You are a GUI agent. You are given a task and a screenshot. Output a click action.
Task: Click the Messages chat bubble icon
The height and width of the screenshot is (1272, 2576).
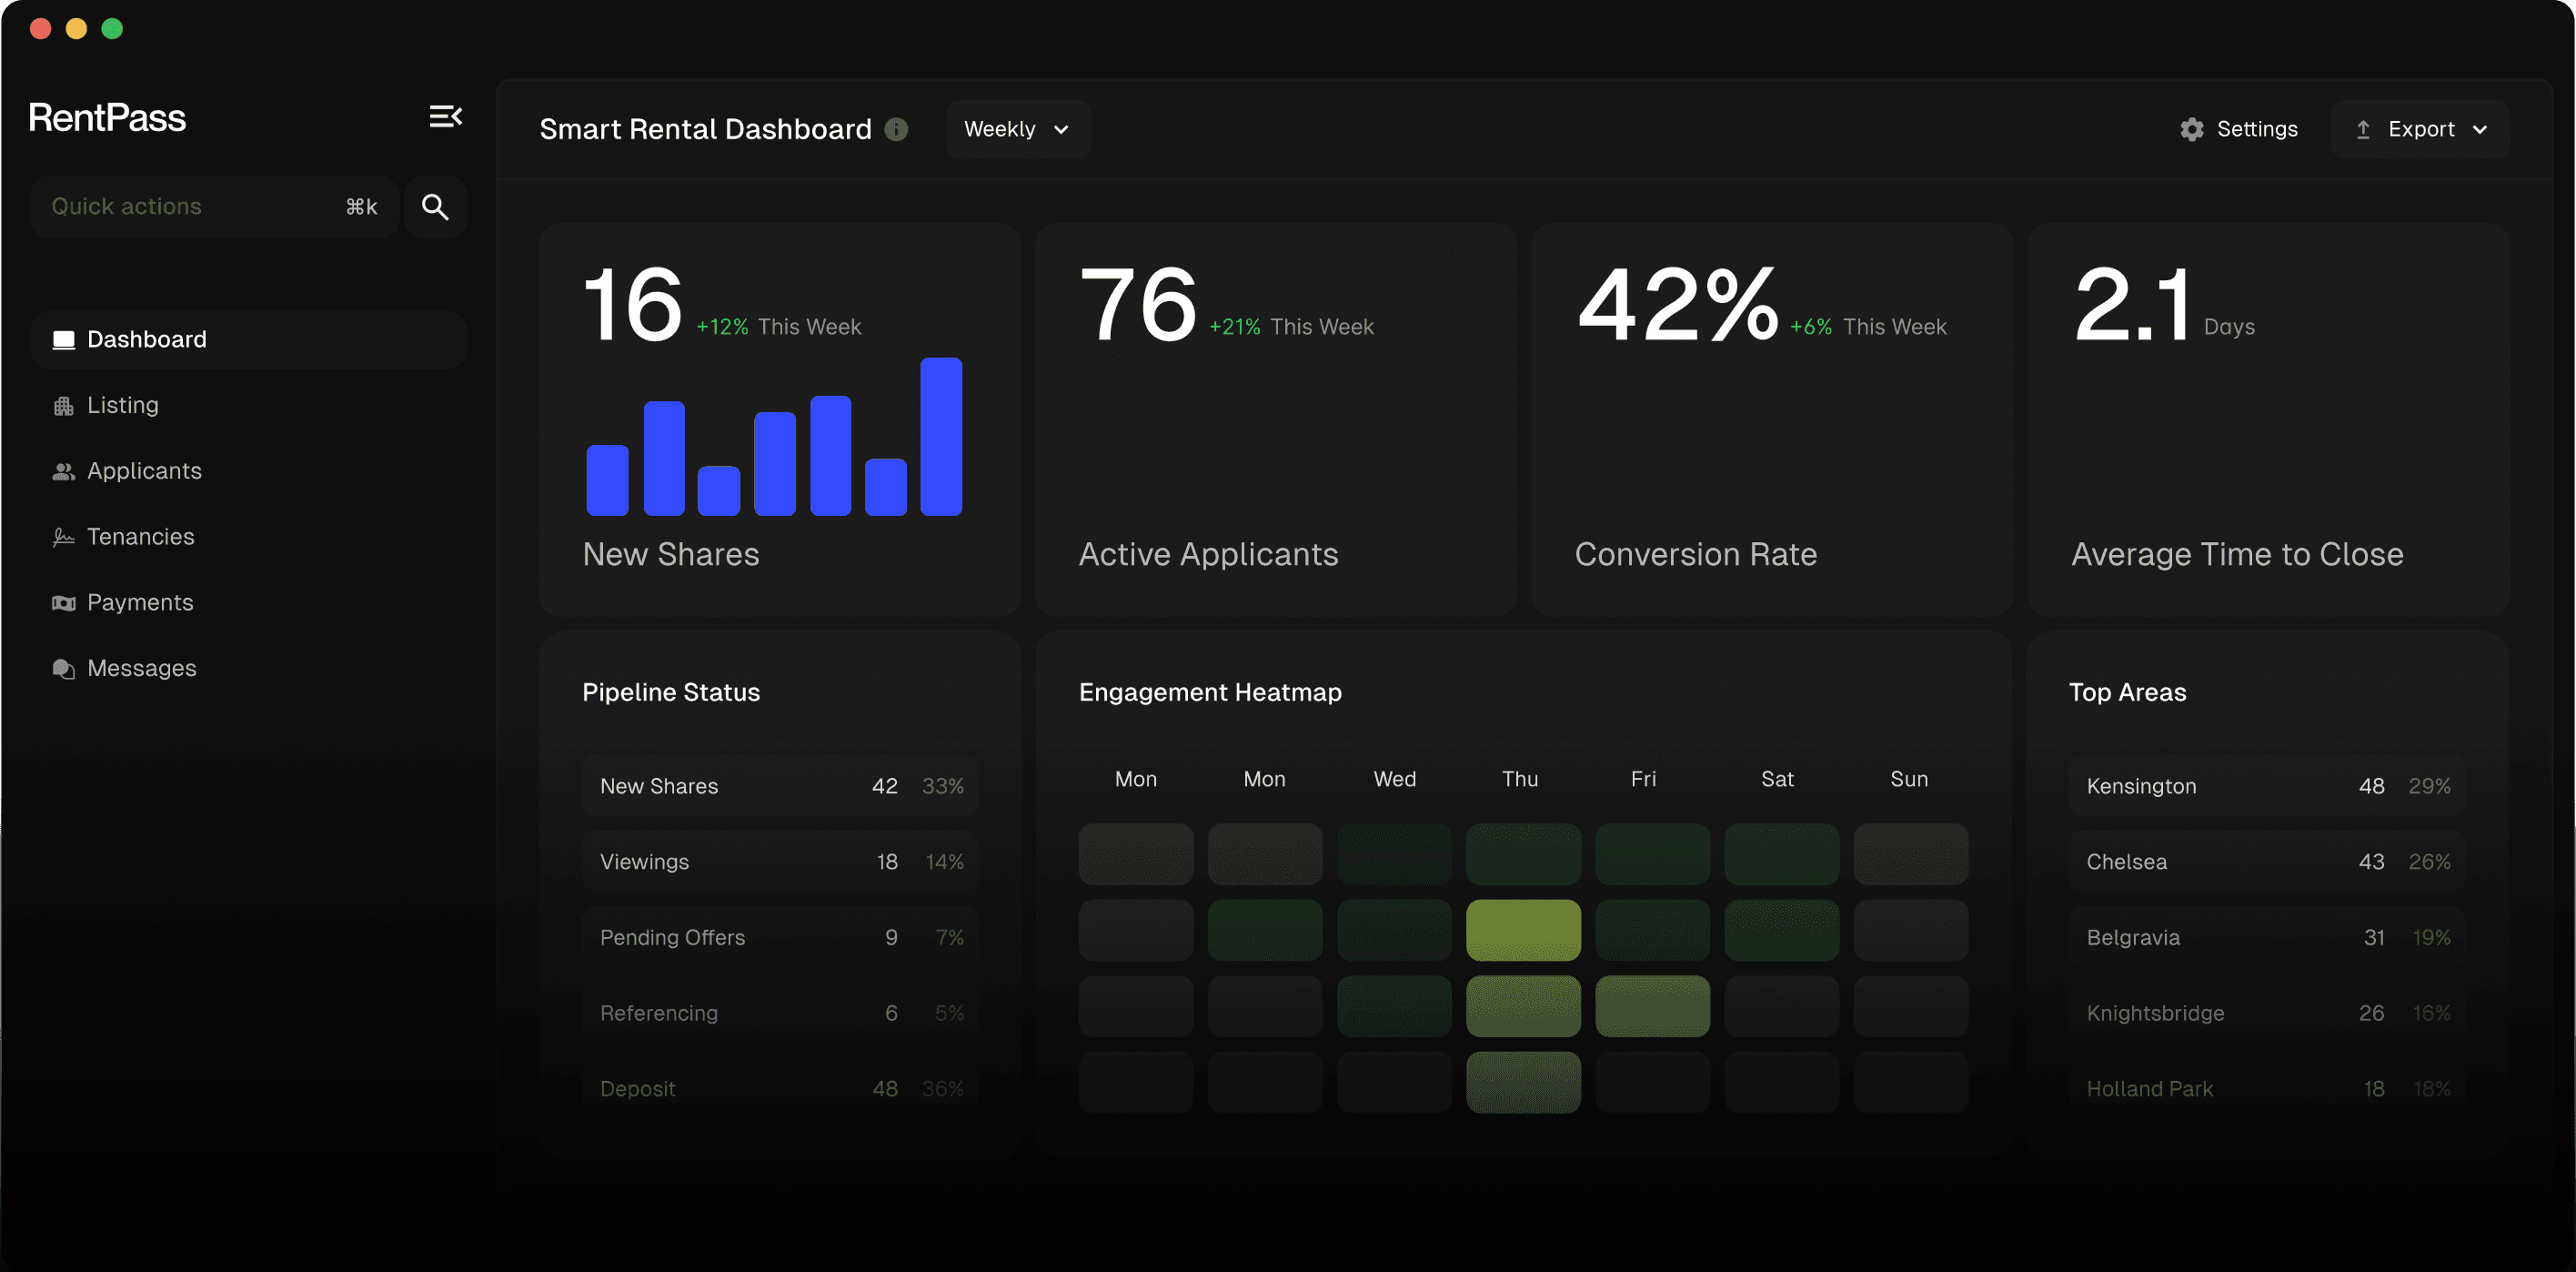64,669
